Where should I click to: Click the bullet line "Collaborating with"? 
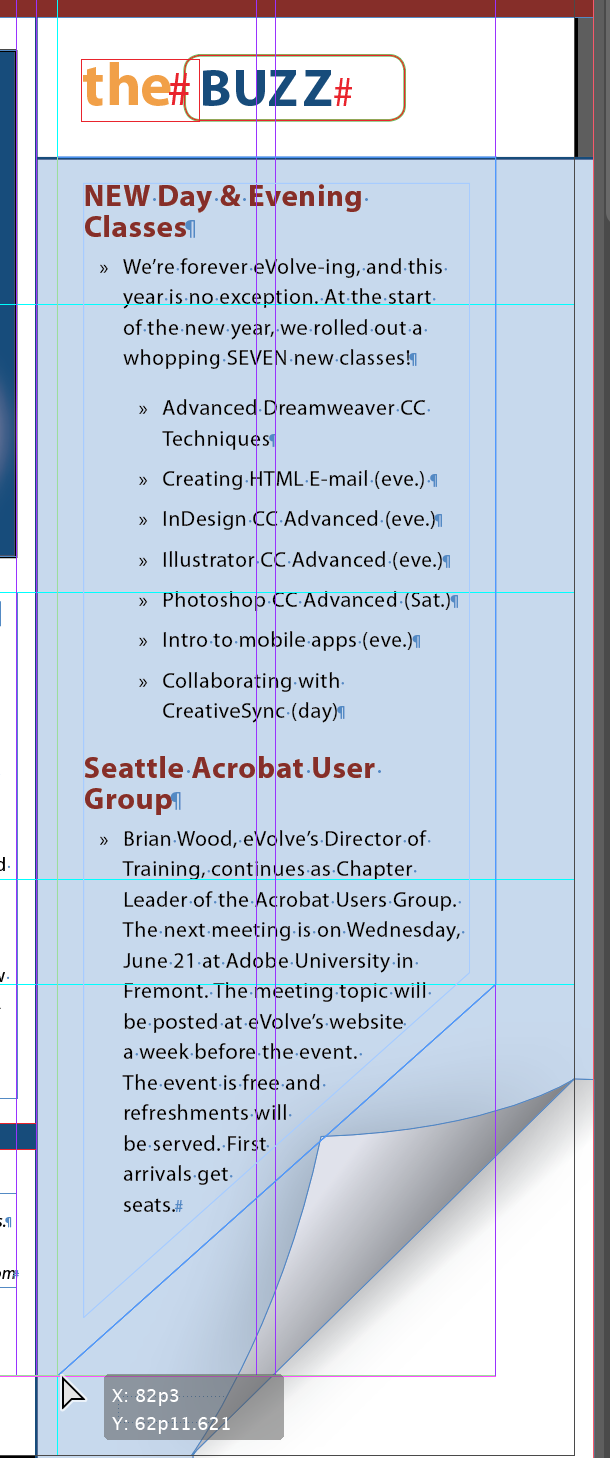click(251, 681)
